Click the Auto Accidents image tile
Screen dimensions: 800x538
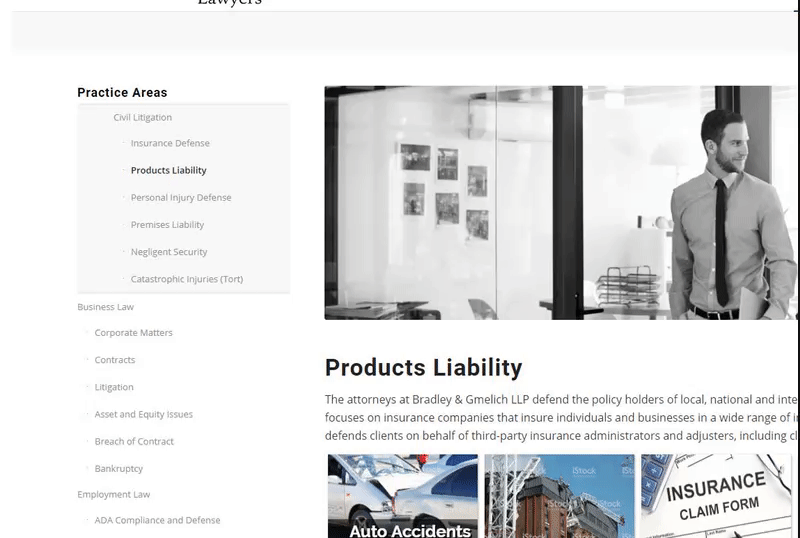(403, 496)
